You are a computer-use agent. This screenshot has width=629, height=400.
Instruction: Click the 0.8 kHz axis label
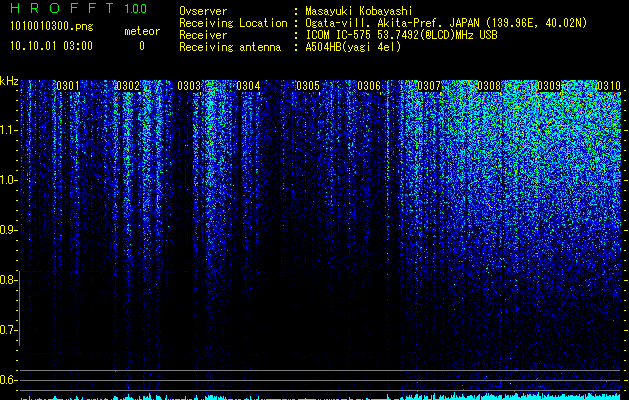(8, 280)
